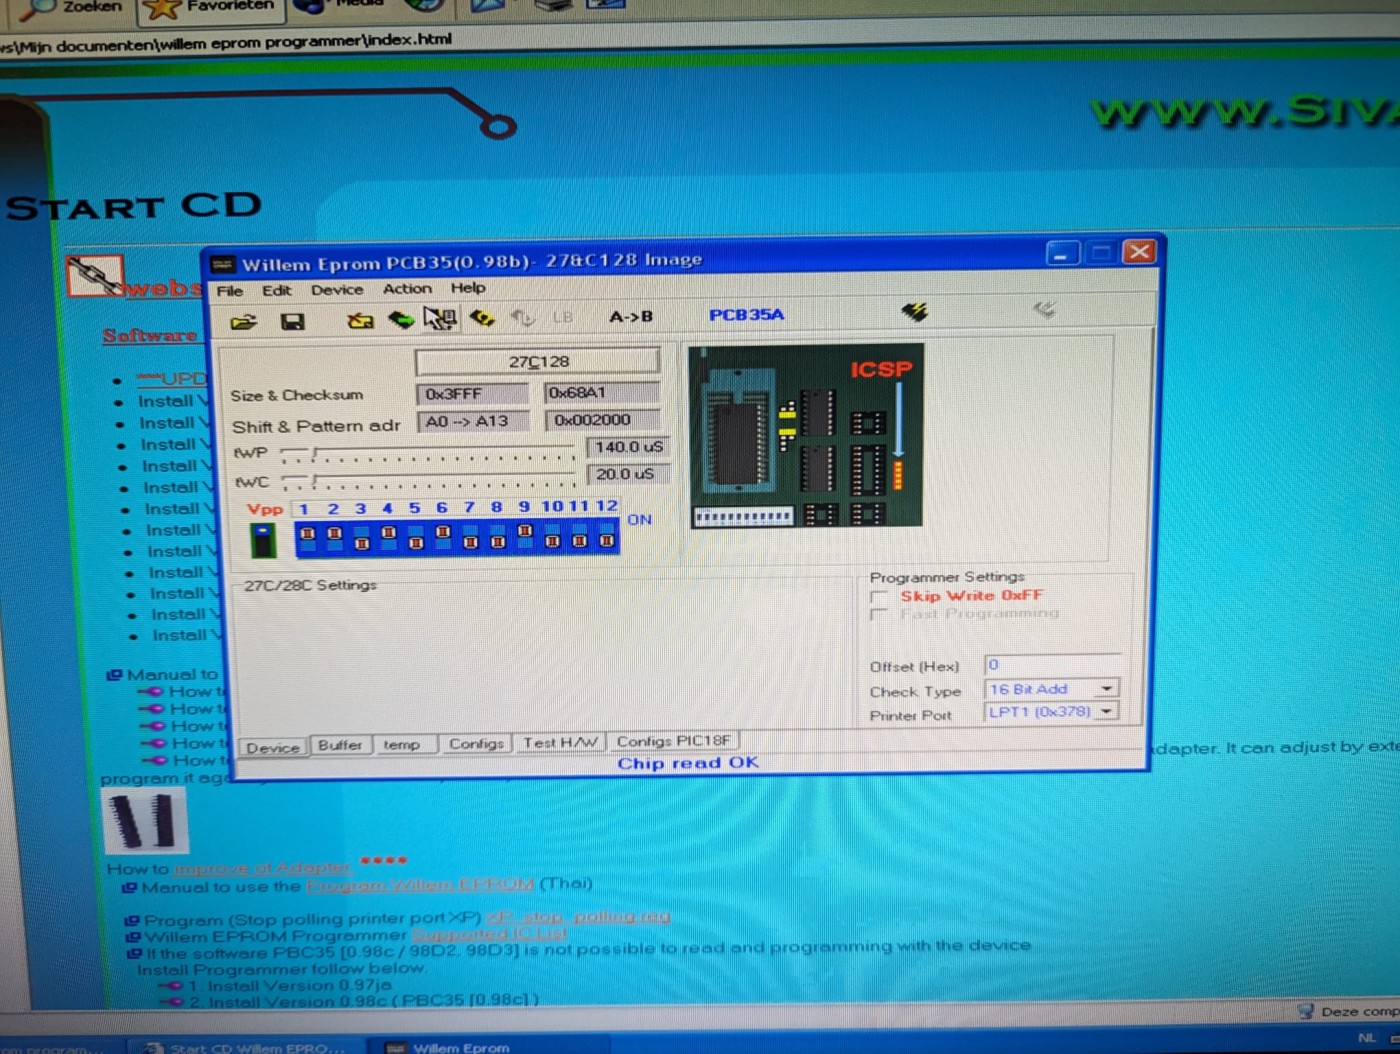Click the Offset (Hex) input field
This screenshot has width=1400, height=1054.
pyautogui.click(x=1052, y=664)
